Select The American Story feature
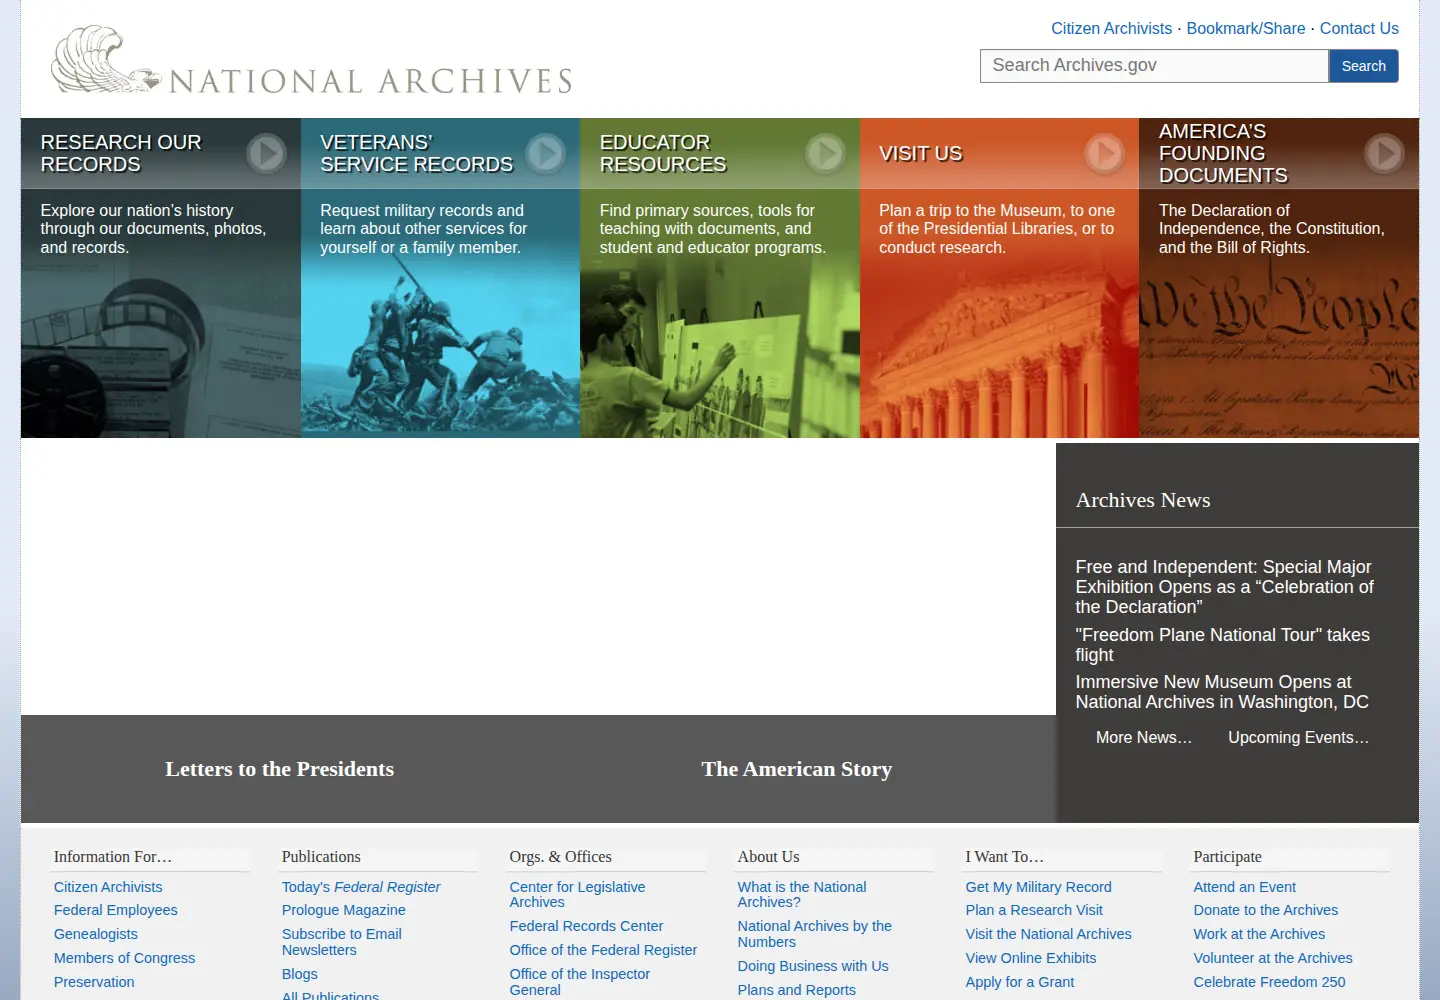 (x=797, y=769)
